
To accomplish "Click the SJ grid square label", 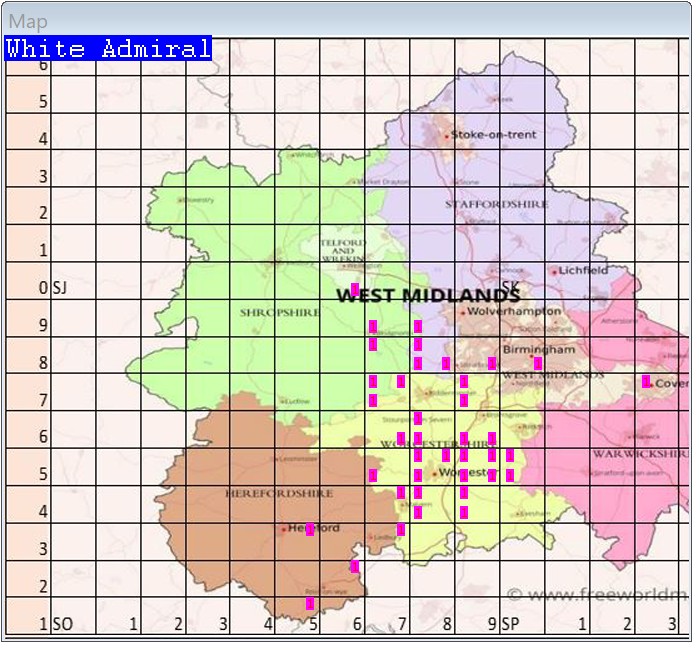I will coord(61,288).
